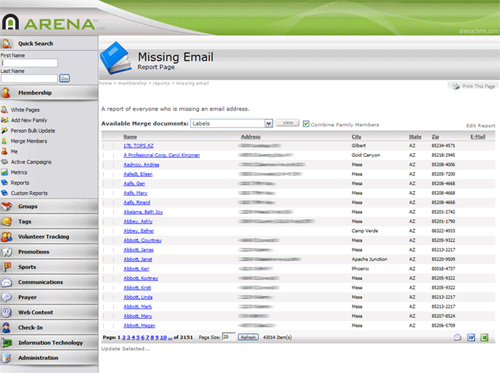Open the Edit Report link
Viewport: 500px width, 373px height.
point(481,126)
